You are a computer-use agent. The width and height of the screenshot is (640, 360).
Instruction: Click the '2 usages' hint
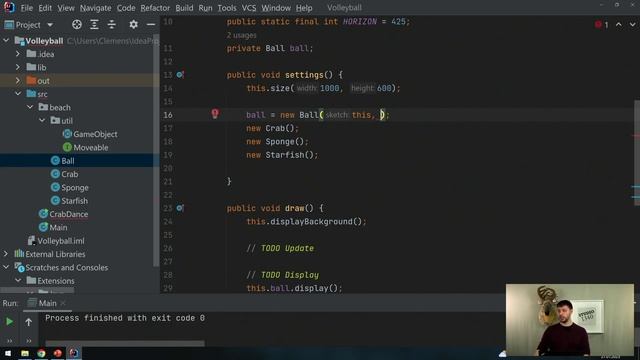(x=242, y=35)
